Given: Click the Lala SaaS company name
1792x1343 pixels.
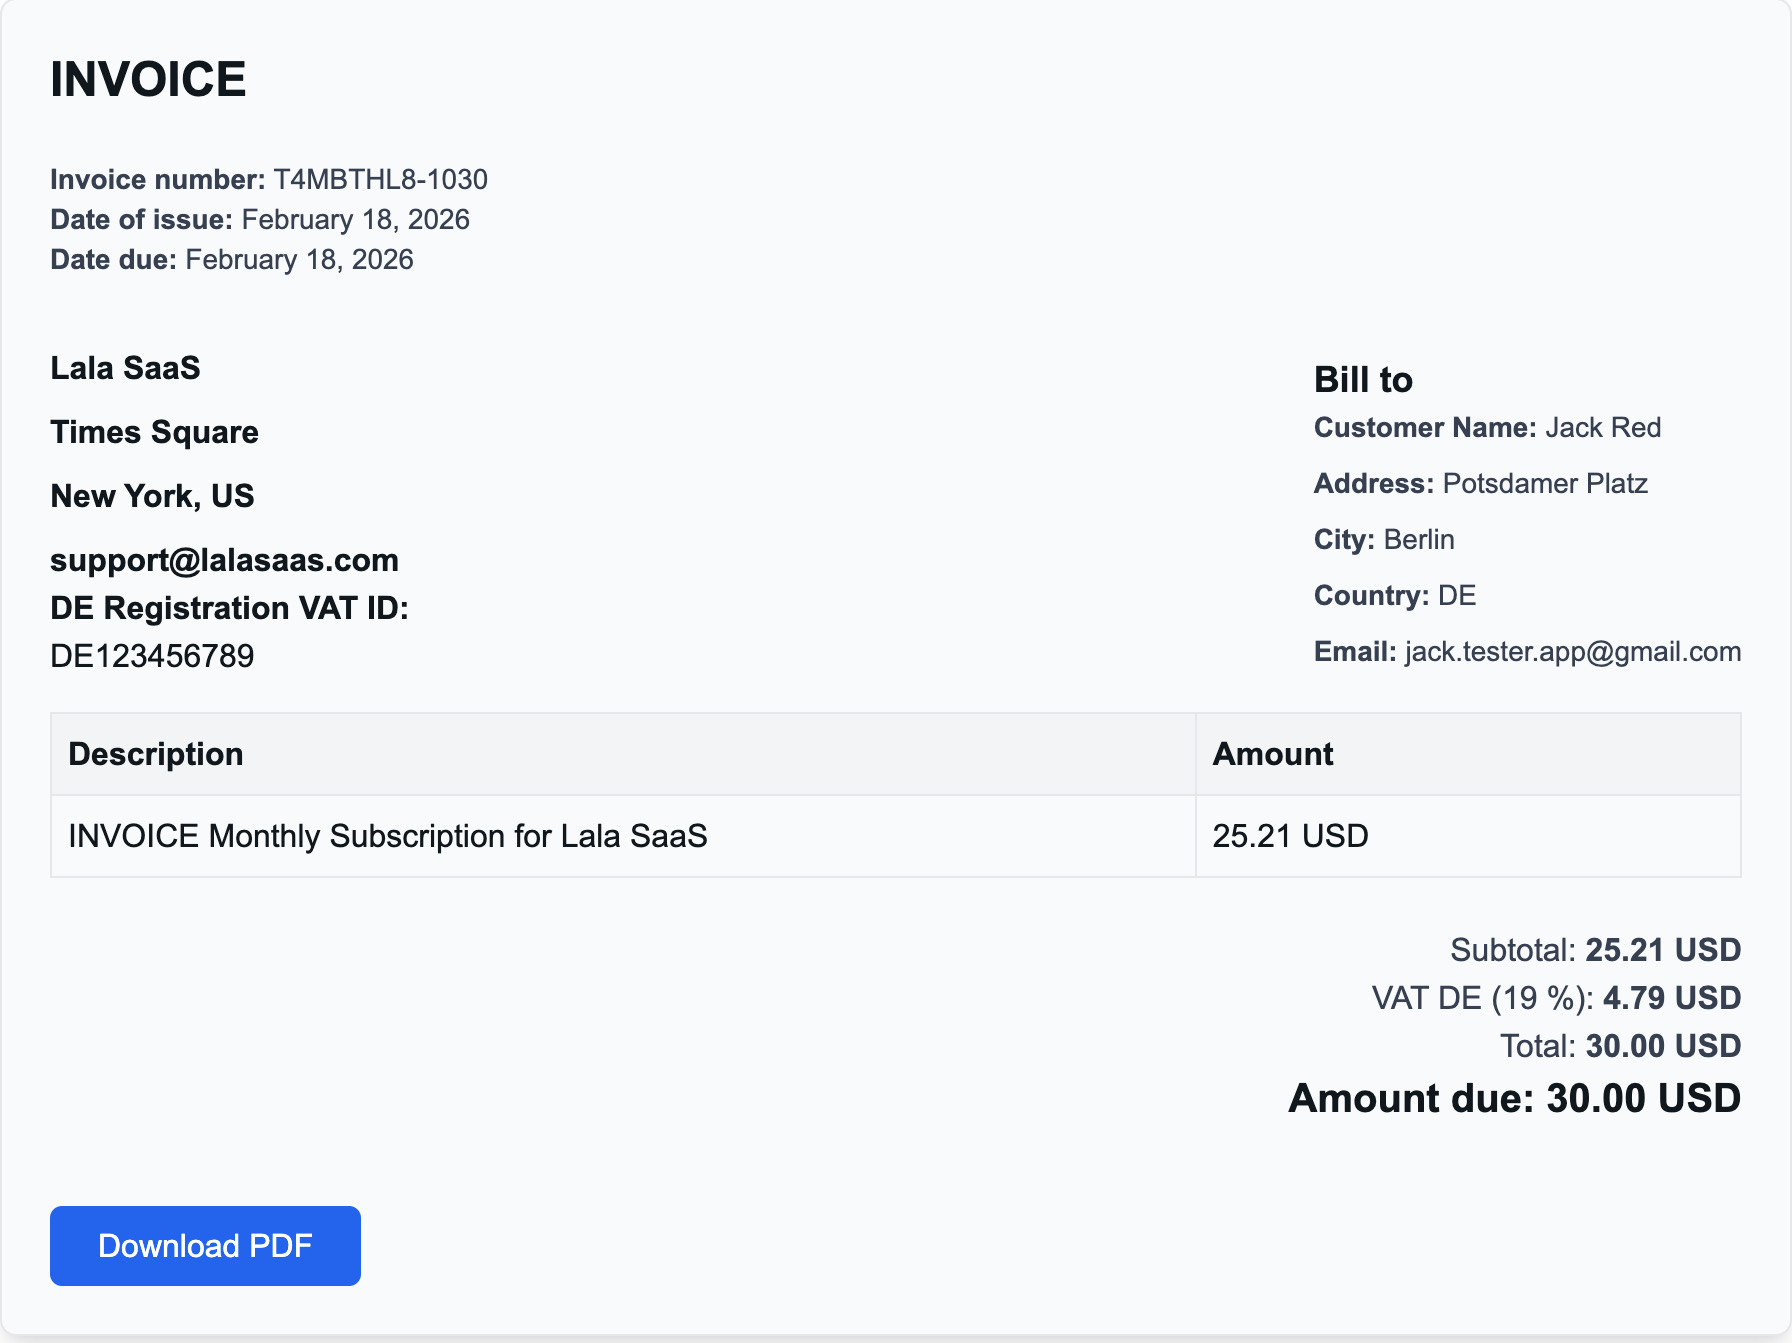Looking at the screenshot, I should click(x=125, y=368).
